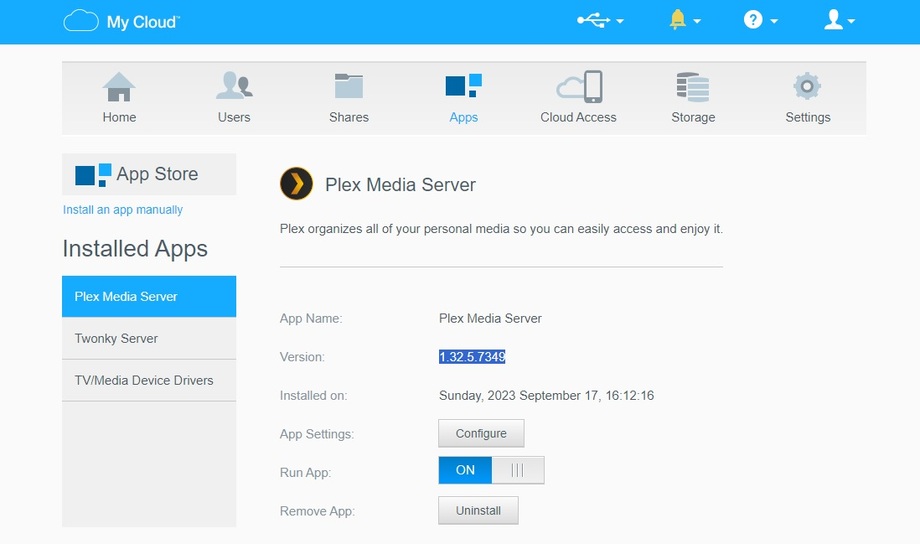This screenshot has height=544, width=920.
Task: Click the App Name: label
Action: click(311, 319)
